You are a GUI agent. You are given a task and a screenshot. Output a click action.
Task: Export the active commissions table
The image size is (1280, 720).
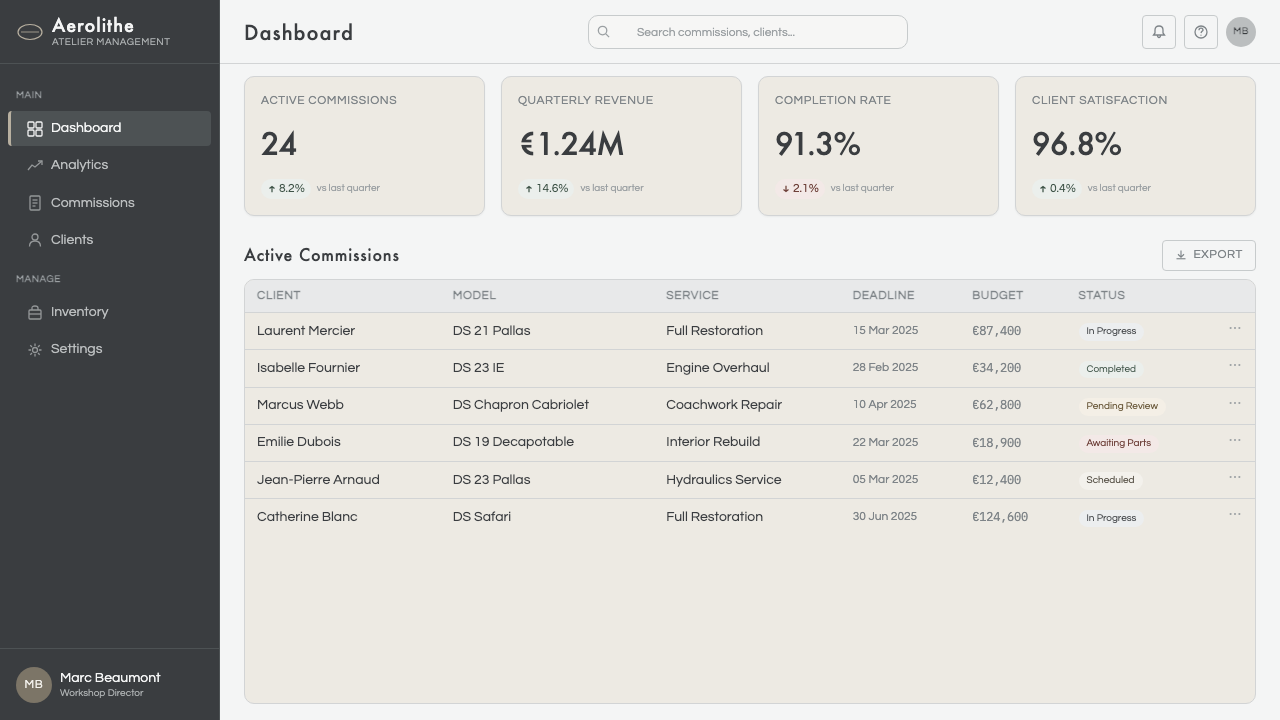(1209, 255)
